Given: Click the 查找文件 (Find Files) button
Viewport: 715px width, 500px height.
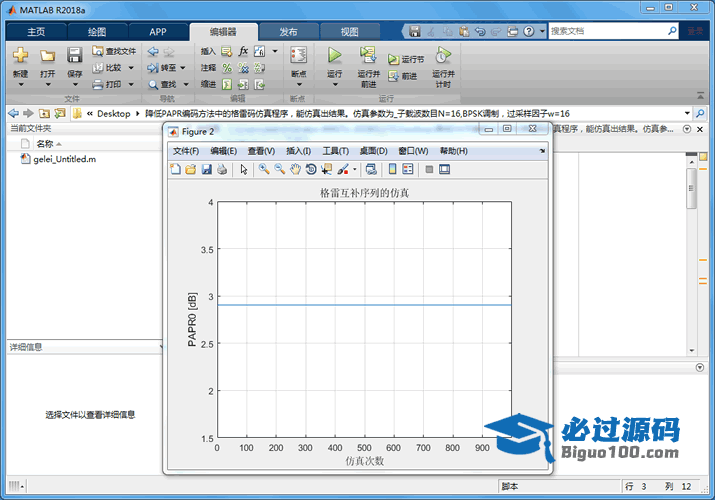Looking at the screenshot, I should pos(114,51).
